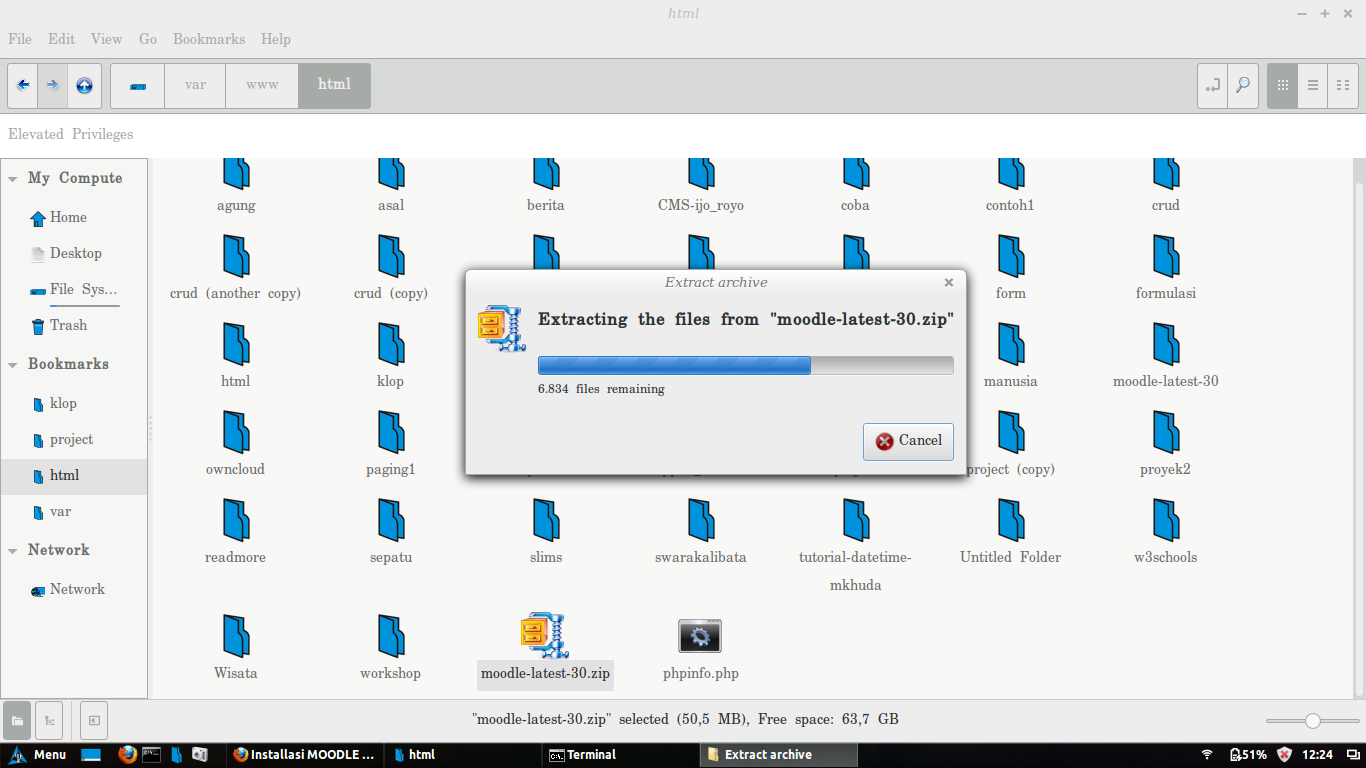Open the Mint Menu on taskbar
Viewport: 1366px width, 768px height.
37,755
